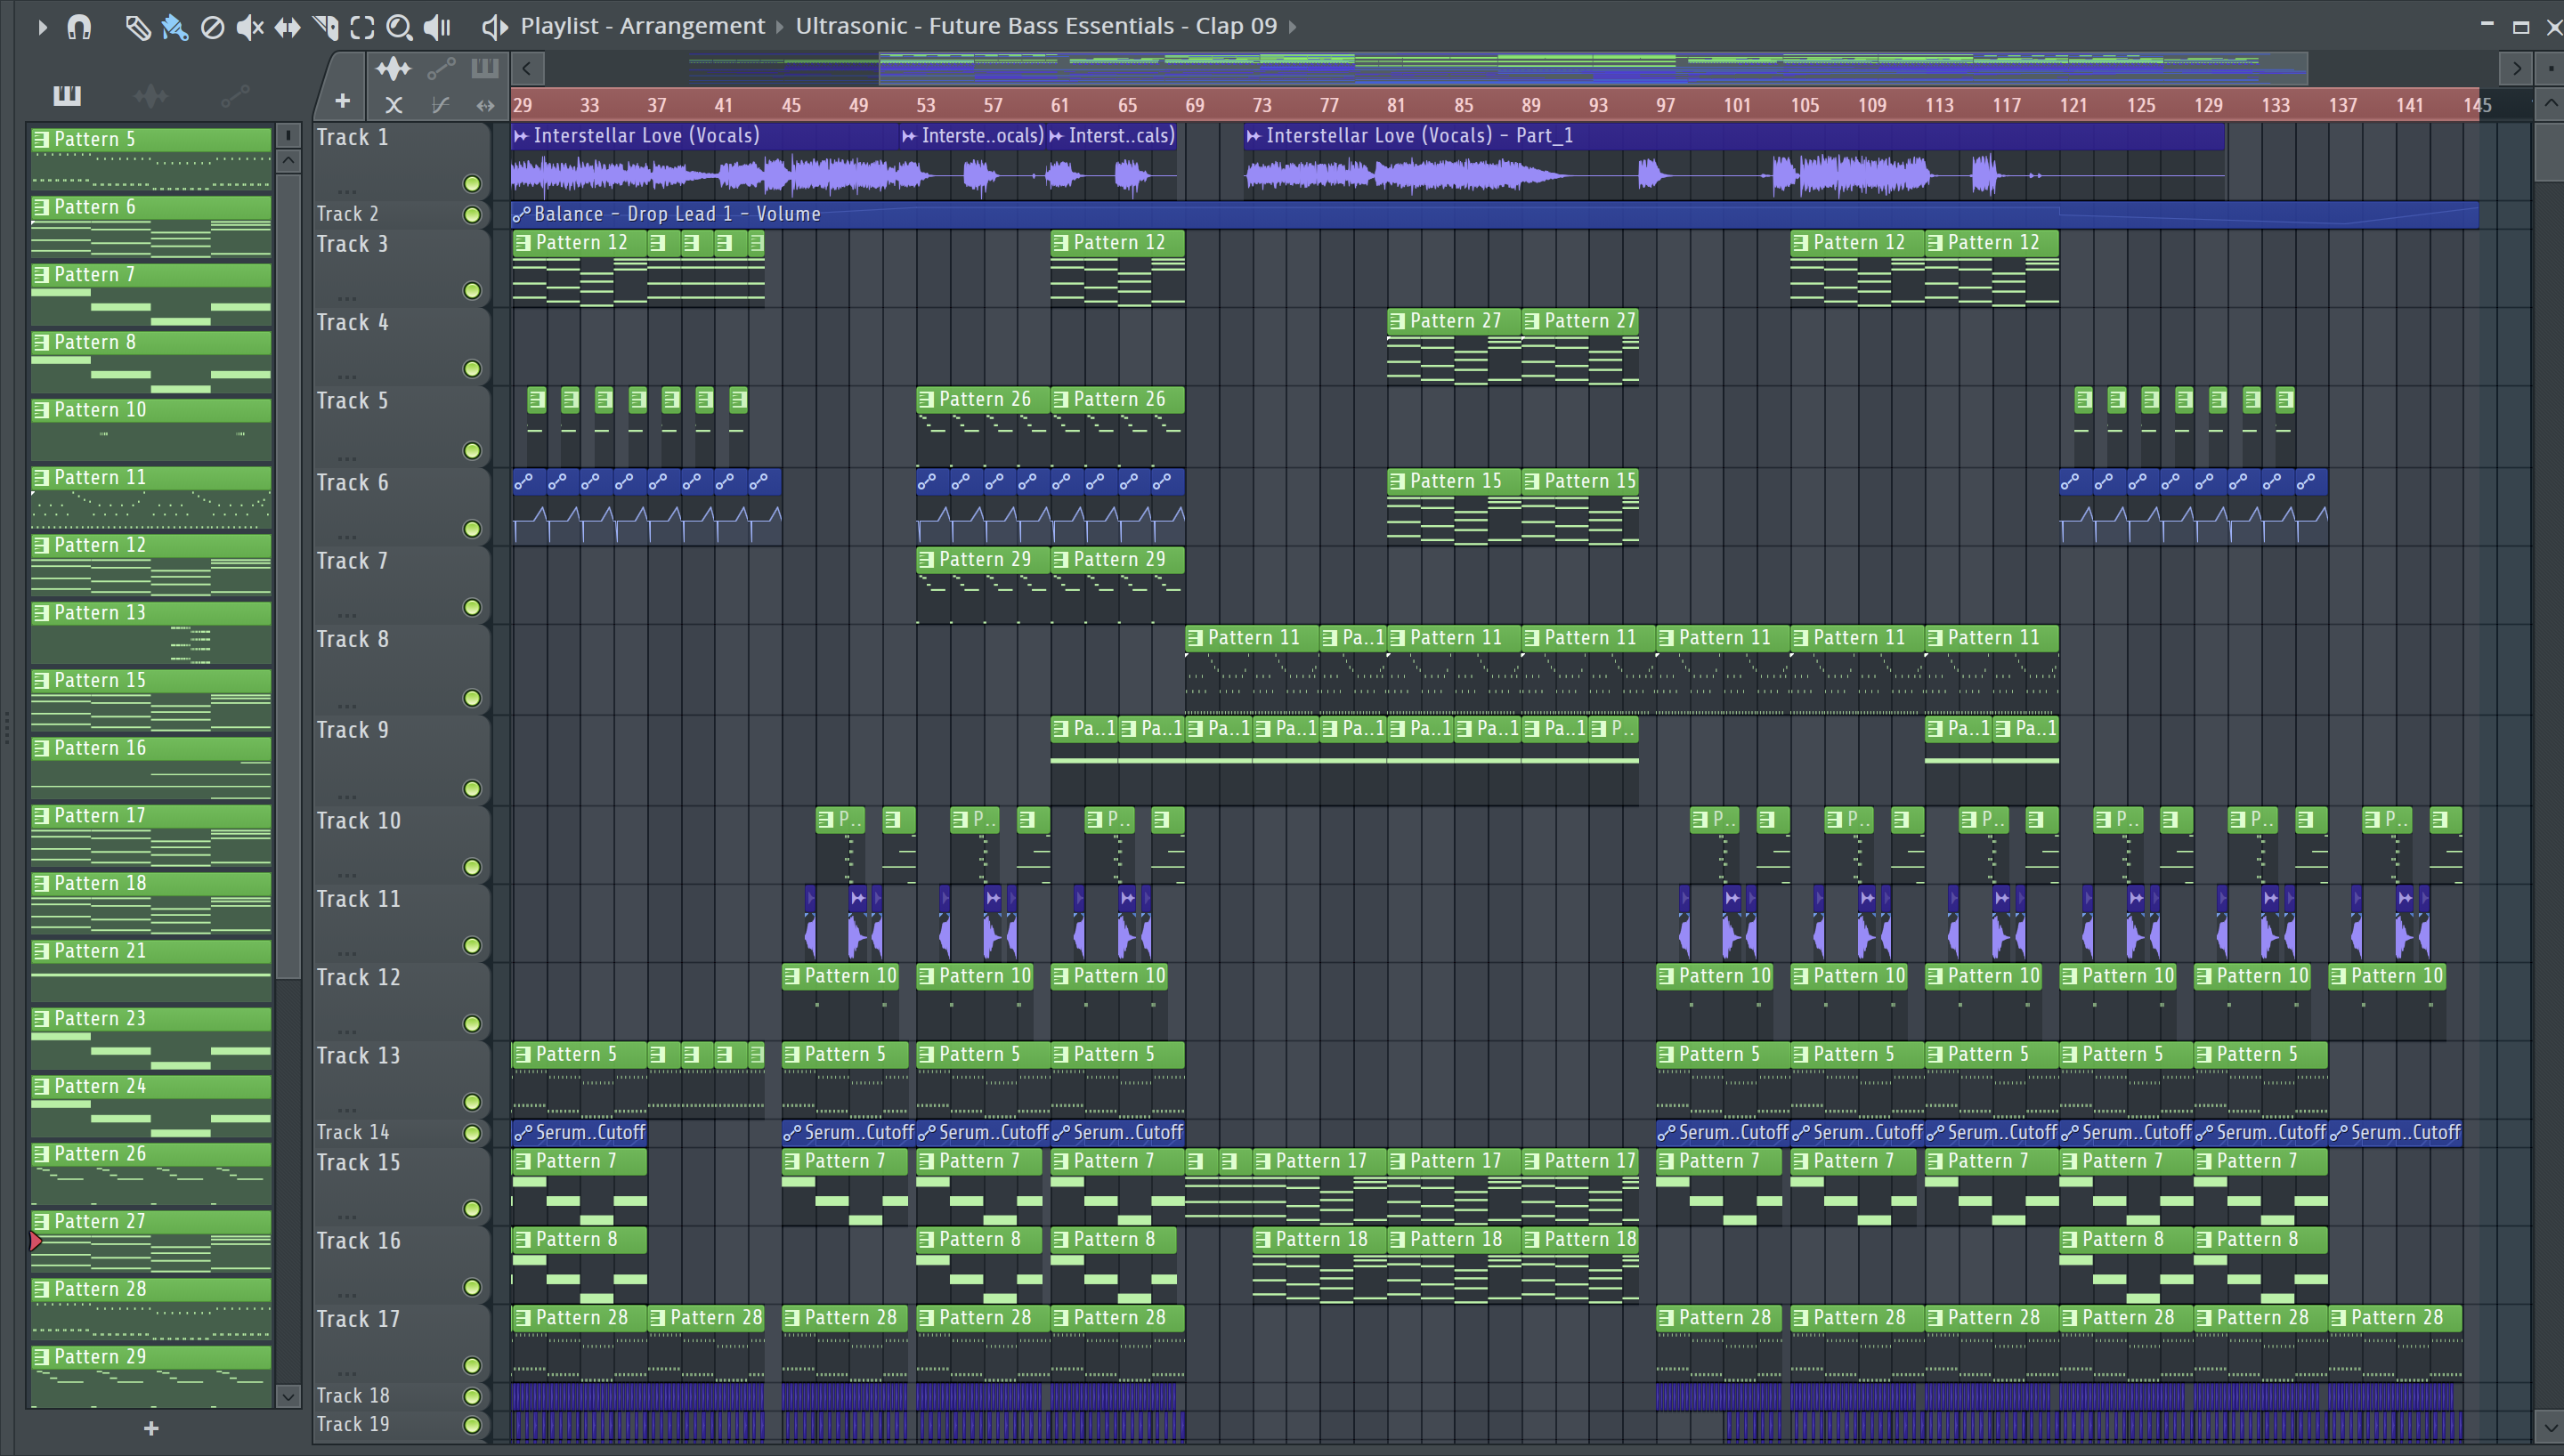Select Pattern 29 in the picker list

151,1376
